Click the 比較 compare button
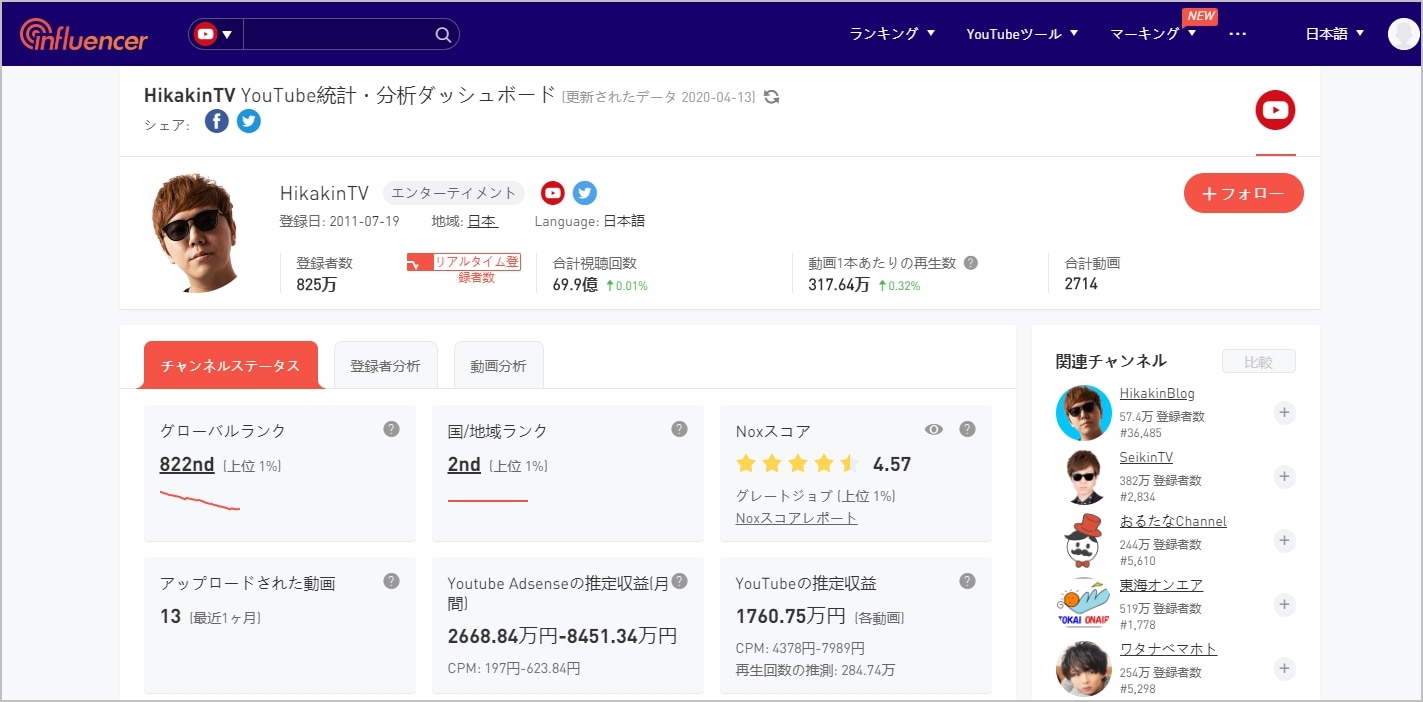Screen dimensions: 1423x702 (x=1258, y=362)
